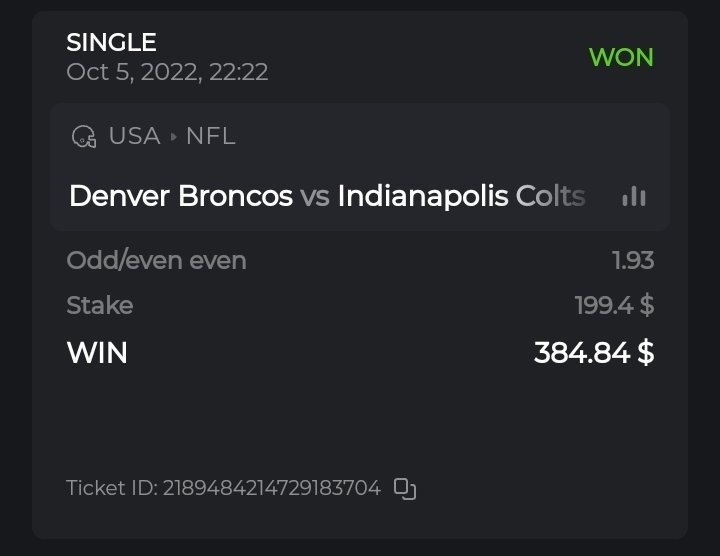
Task: Click the Odd/even even market label
Action: click(156, 261)
